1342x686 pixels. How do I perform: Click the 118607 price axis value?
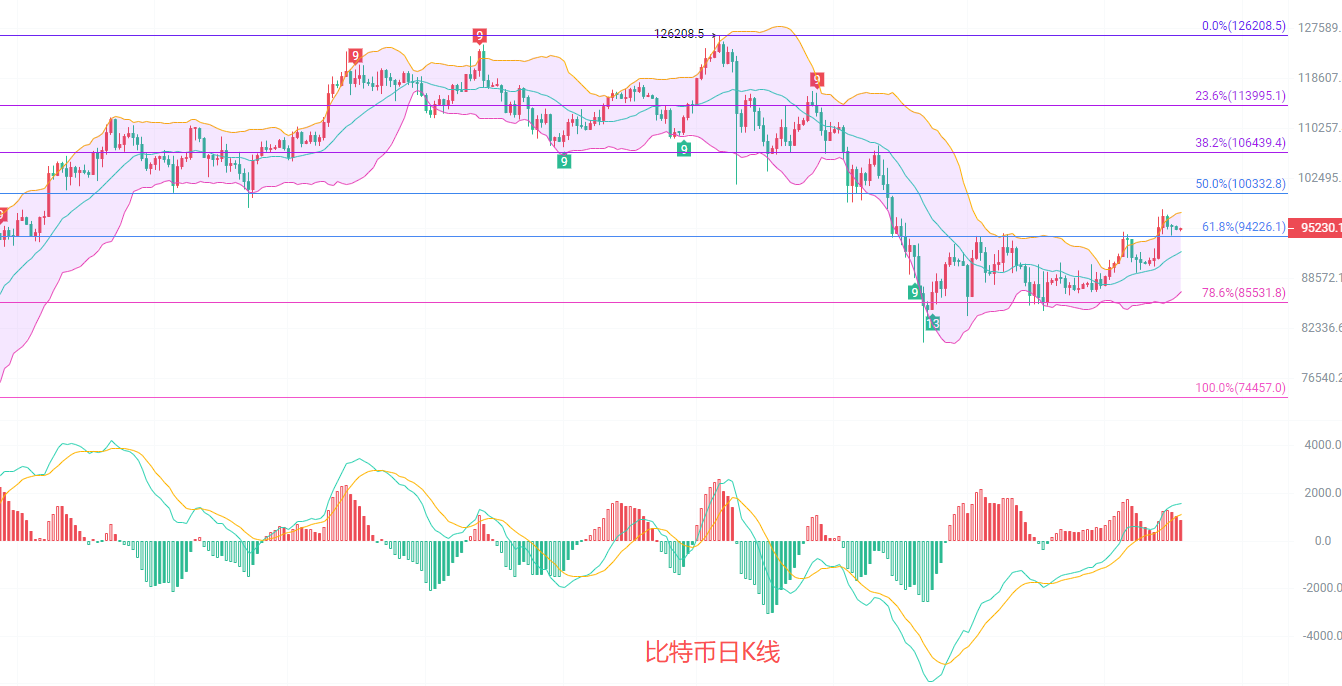click(1318, 78)
